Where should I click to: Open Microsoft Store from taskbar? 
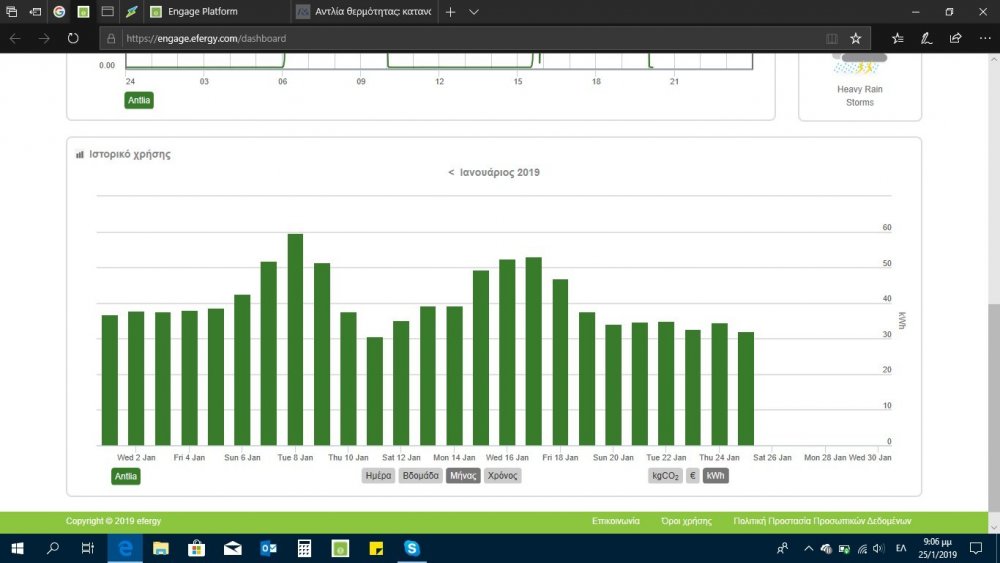[x=197, y=548]
